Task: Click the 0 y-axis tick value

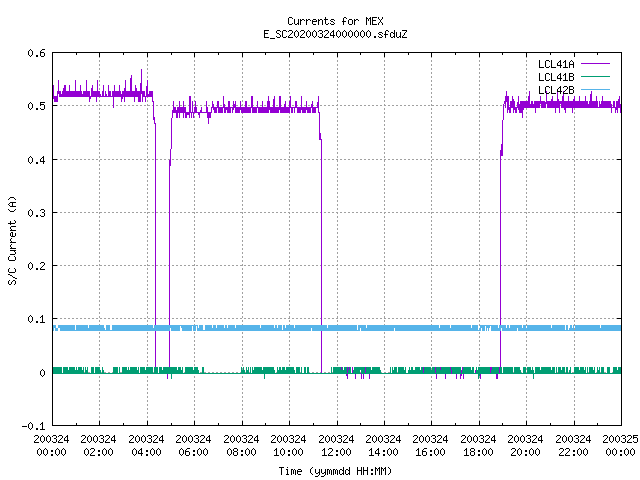Action: tap(42, 373)
